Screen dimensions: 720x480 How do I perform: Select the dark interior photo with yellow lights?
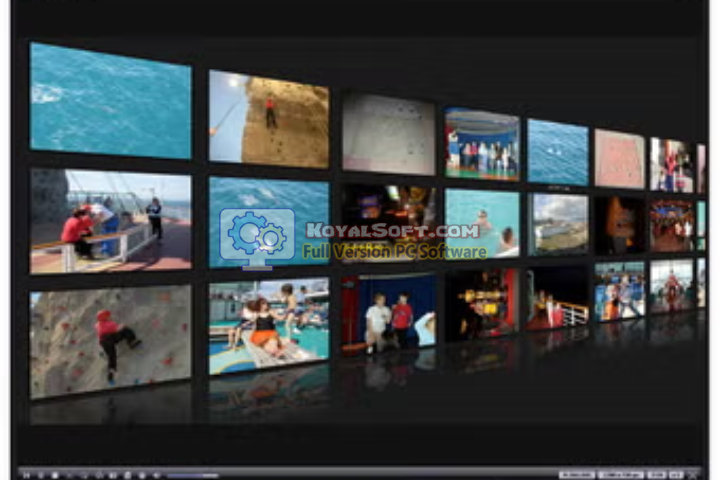[482, 305]
